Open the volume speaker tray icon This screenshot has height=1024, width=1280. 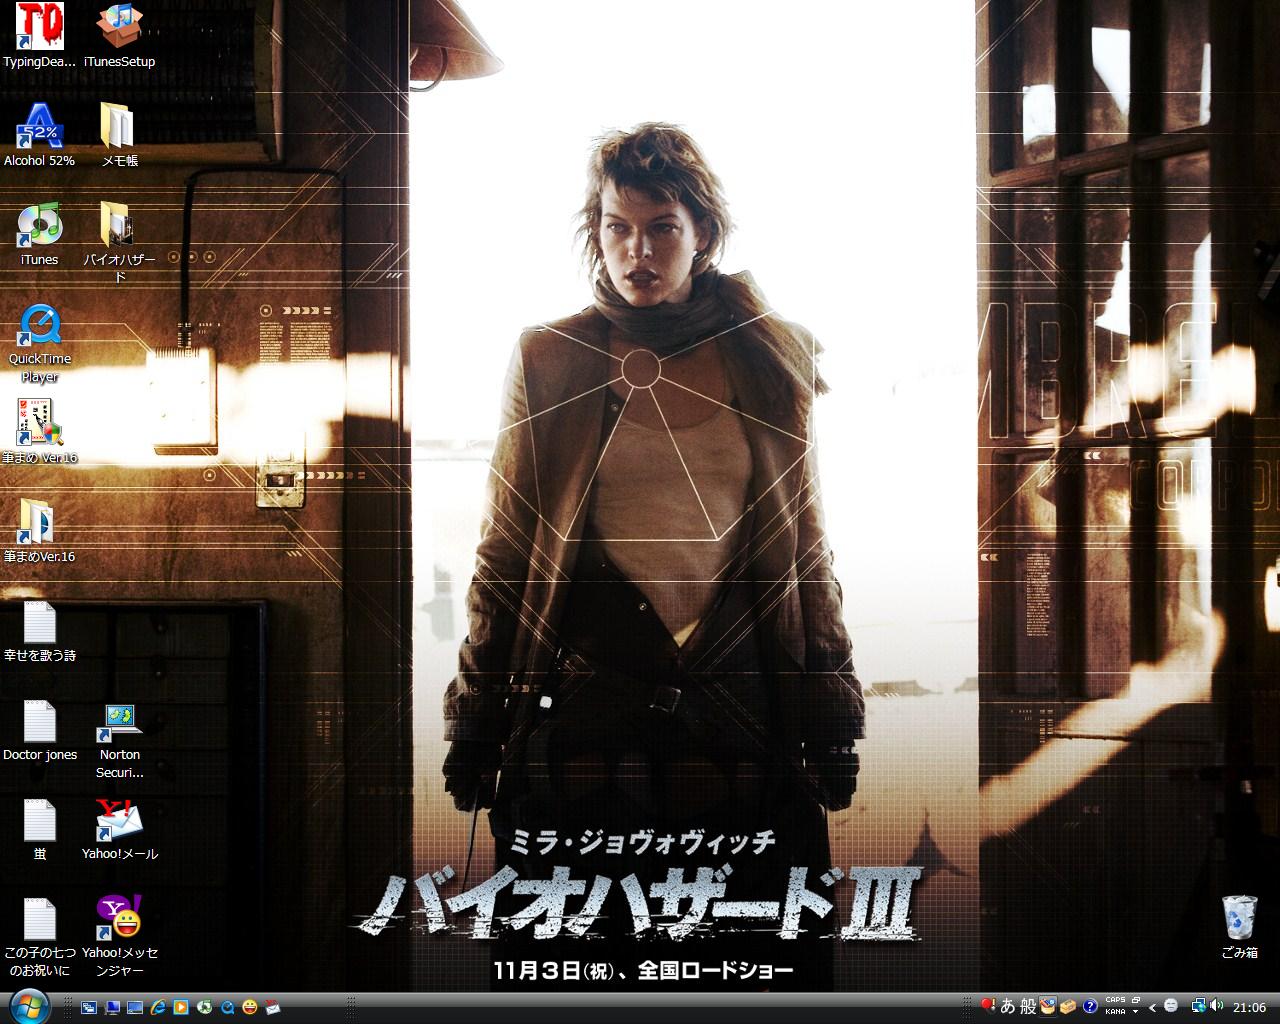pos(1216,1006)
